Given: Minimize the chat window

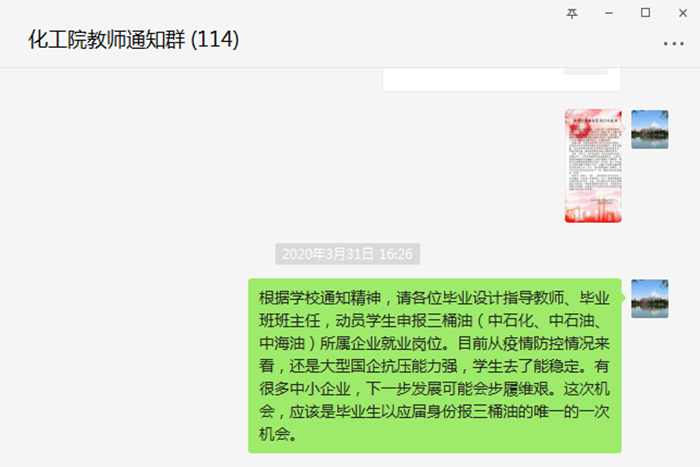Looking at the screenshot, I should pyautogui.click(x=608, y=13).
